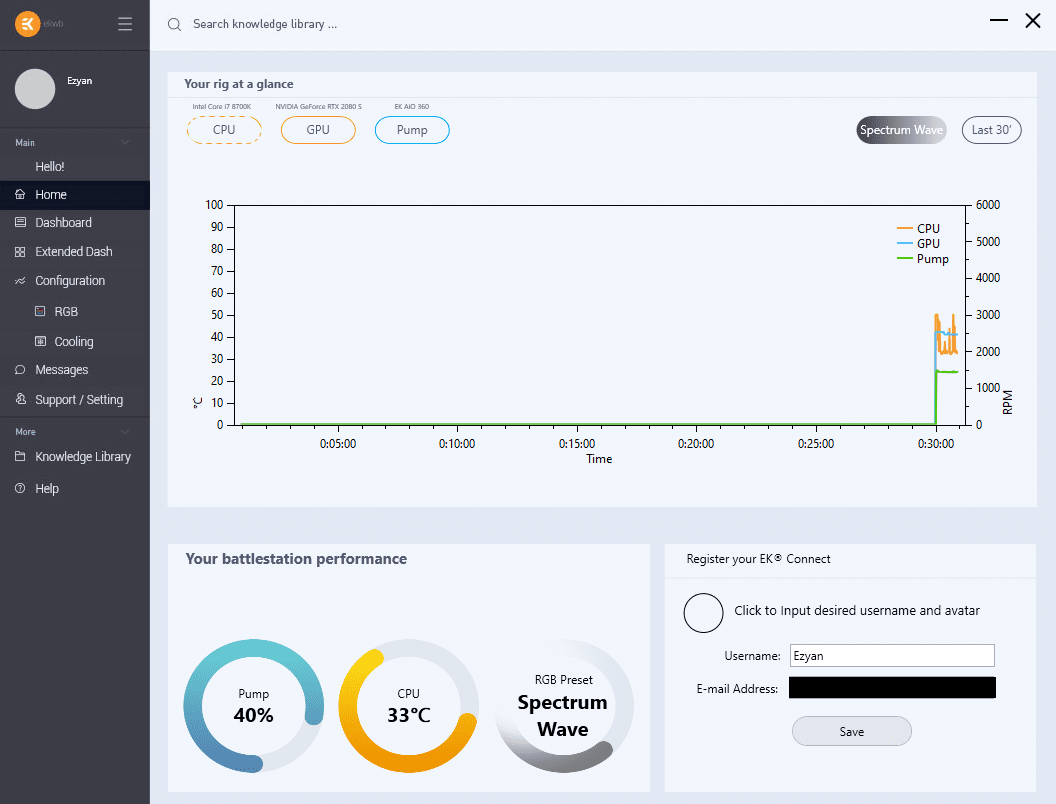Image resolution: width=1056 pixels, height=804 pixels.
Task: Click the Save button
Action: [x=851, y=731]
